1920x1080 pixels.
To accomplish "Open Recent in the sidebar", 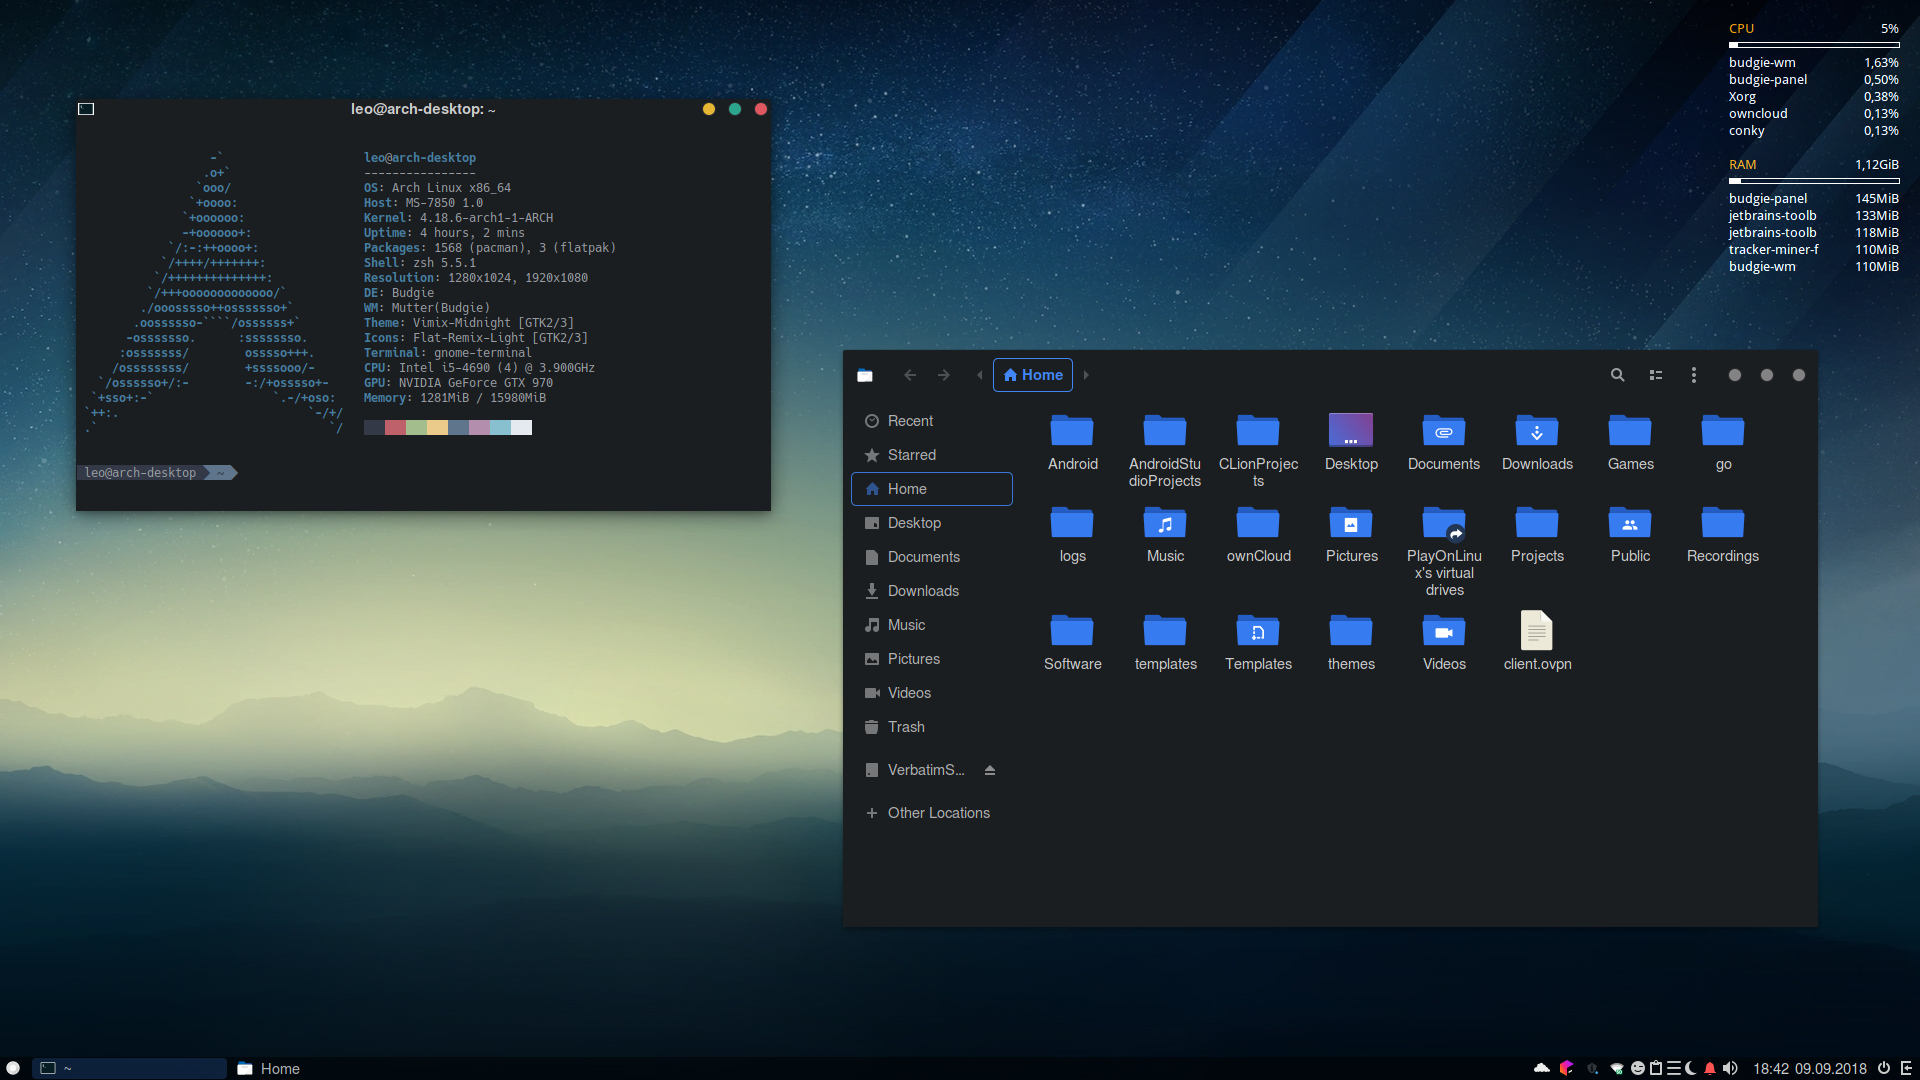I will point(931,421).
